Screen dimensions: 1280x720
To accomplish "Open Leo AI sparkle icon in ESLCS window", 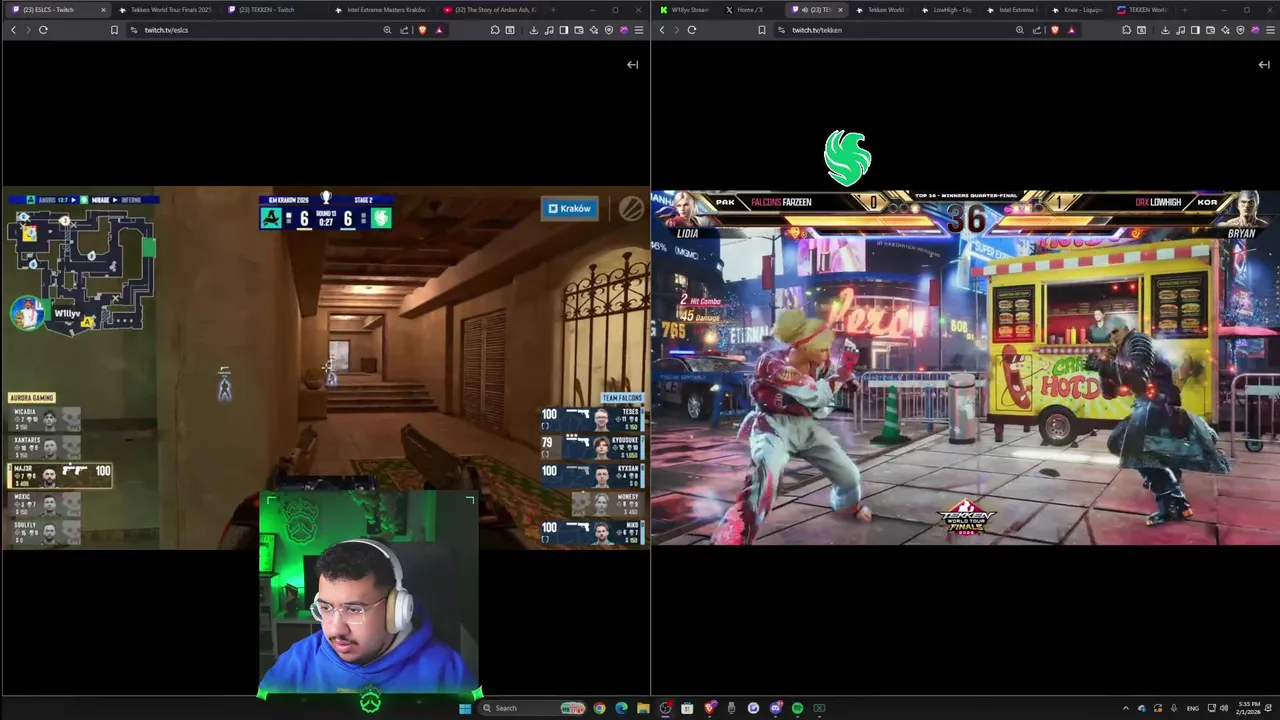I will pos(594,30).
